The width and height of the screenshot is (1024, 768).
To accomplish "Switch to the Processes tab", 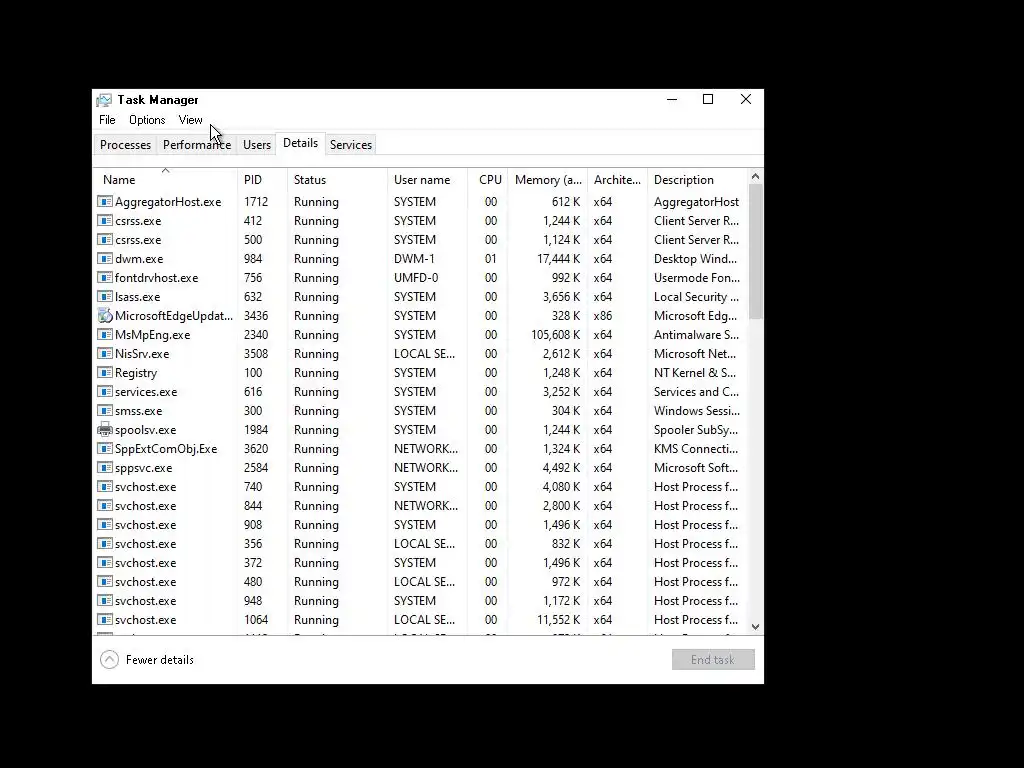I will (125, 145).
